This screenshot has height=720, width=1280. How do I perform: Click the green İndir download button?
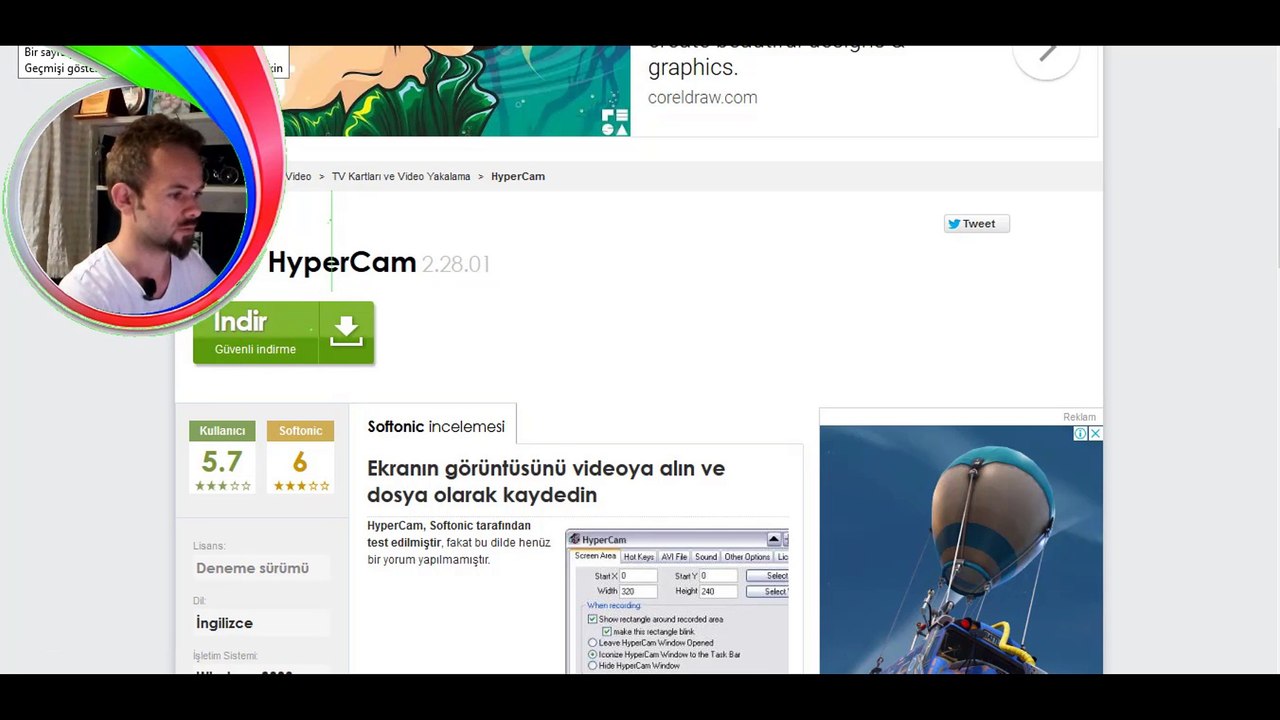[284, 333]
